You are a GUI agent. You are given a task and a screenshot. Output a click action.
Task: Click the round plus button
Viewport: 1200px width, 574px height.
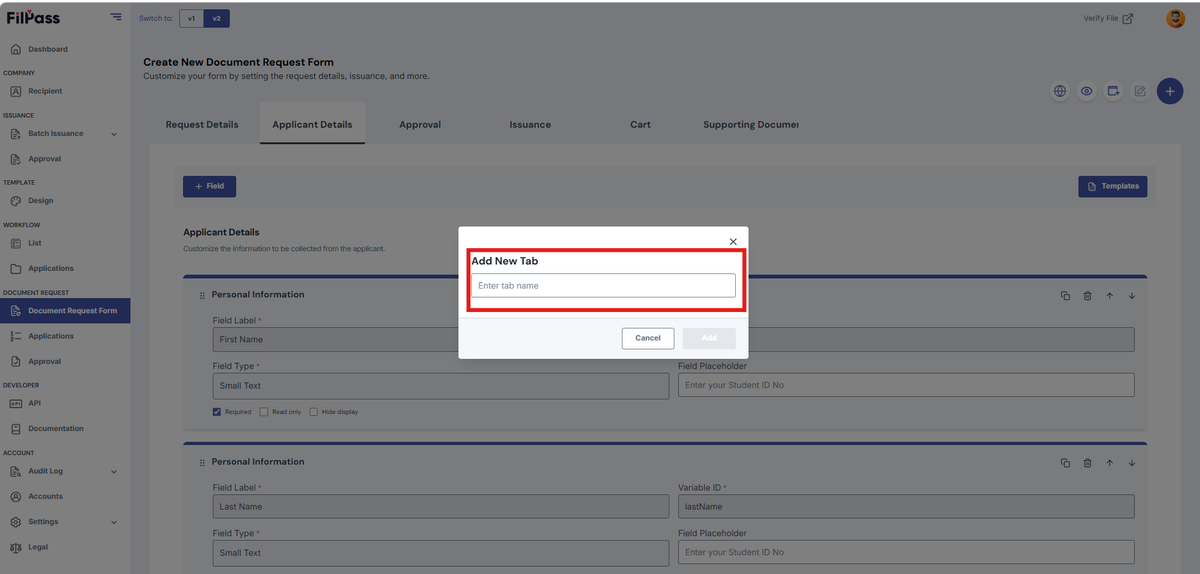click(1170, 91)
